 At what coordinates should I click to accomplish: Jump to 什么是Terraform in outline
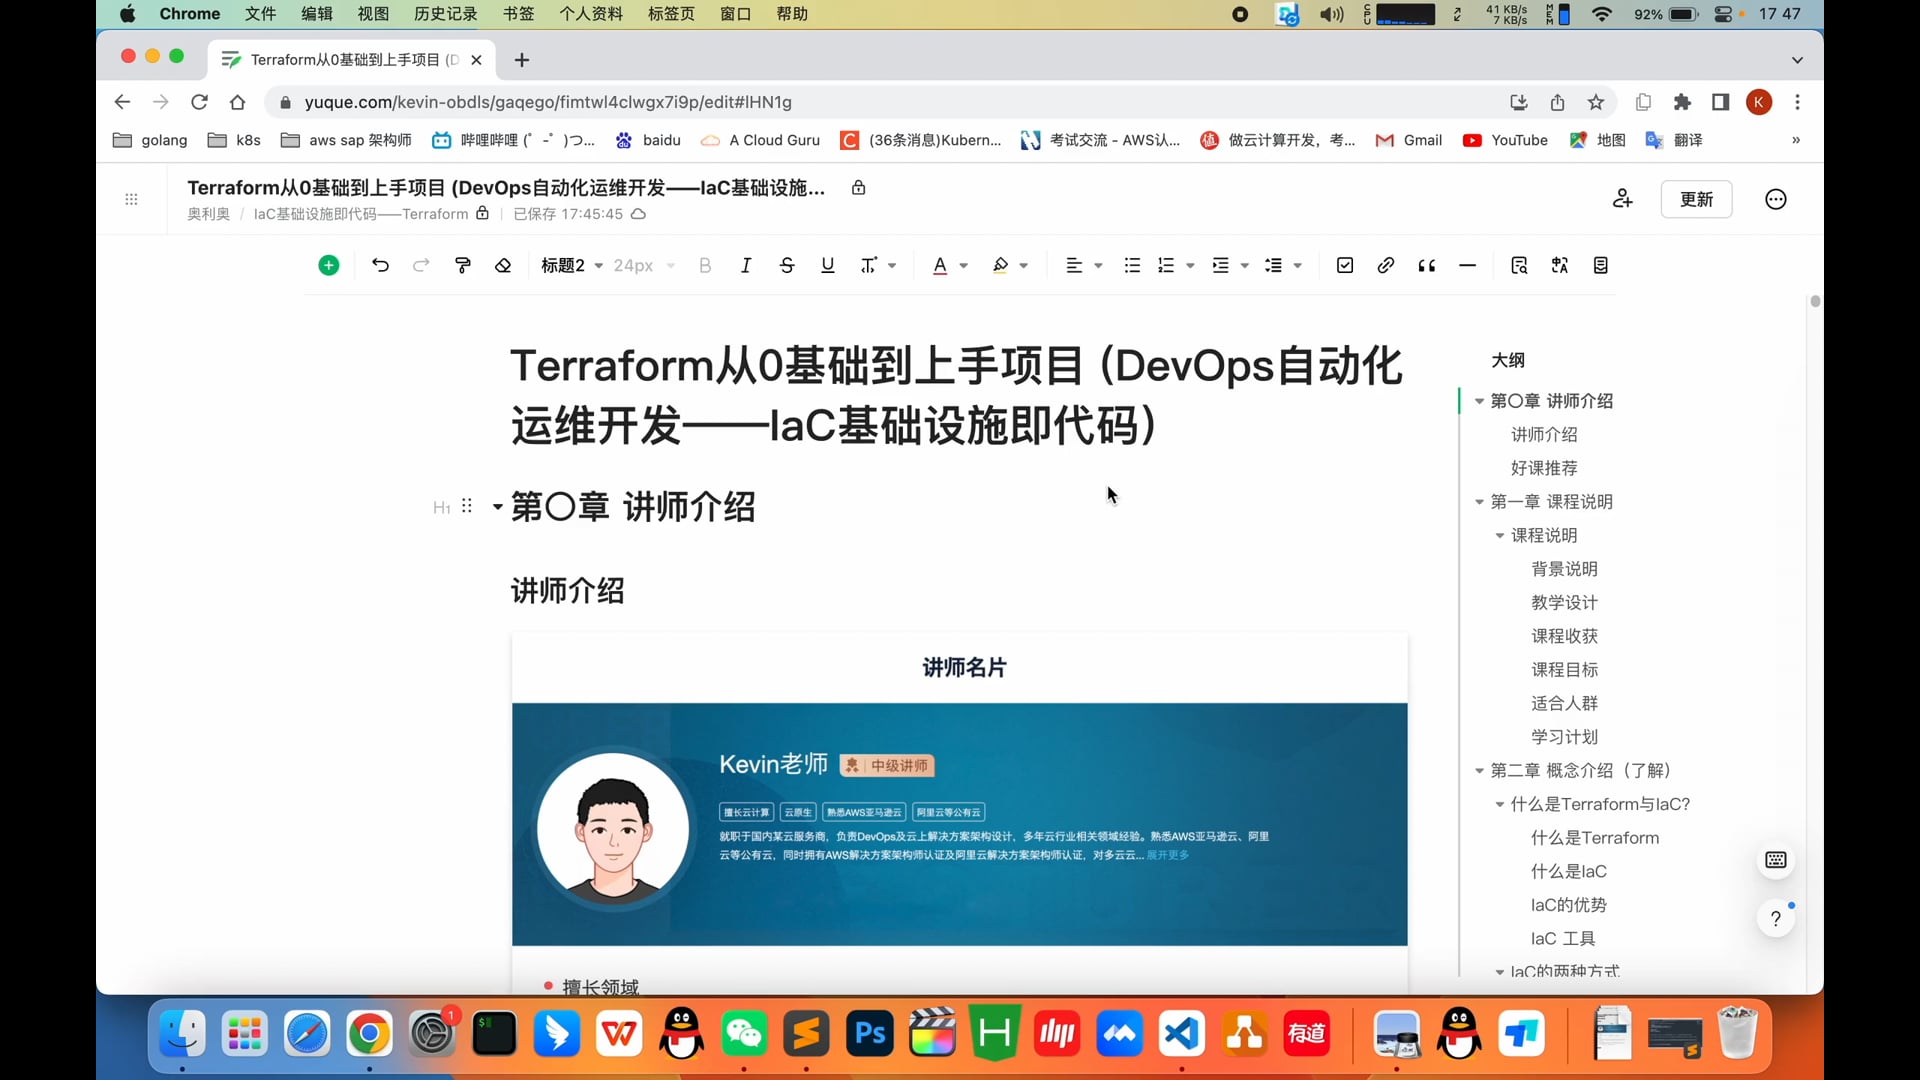click(1594, 838)
